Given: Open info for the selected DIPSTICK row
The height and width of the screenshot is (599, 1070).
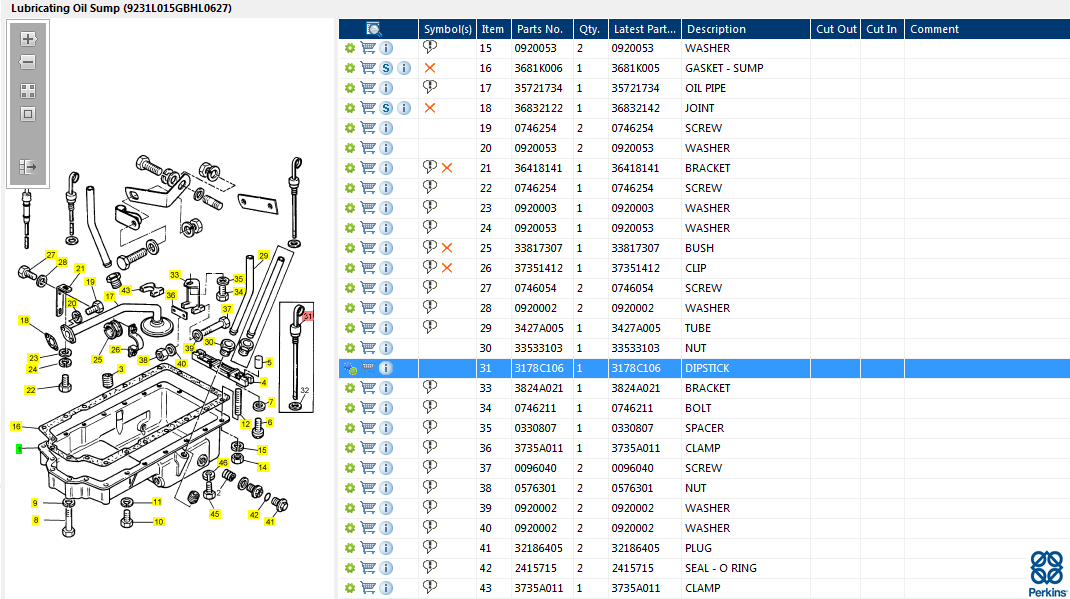Looking at the screenshot, I should pyautogui.click(x=386, y=368).
